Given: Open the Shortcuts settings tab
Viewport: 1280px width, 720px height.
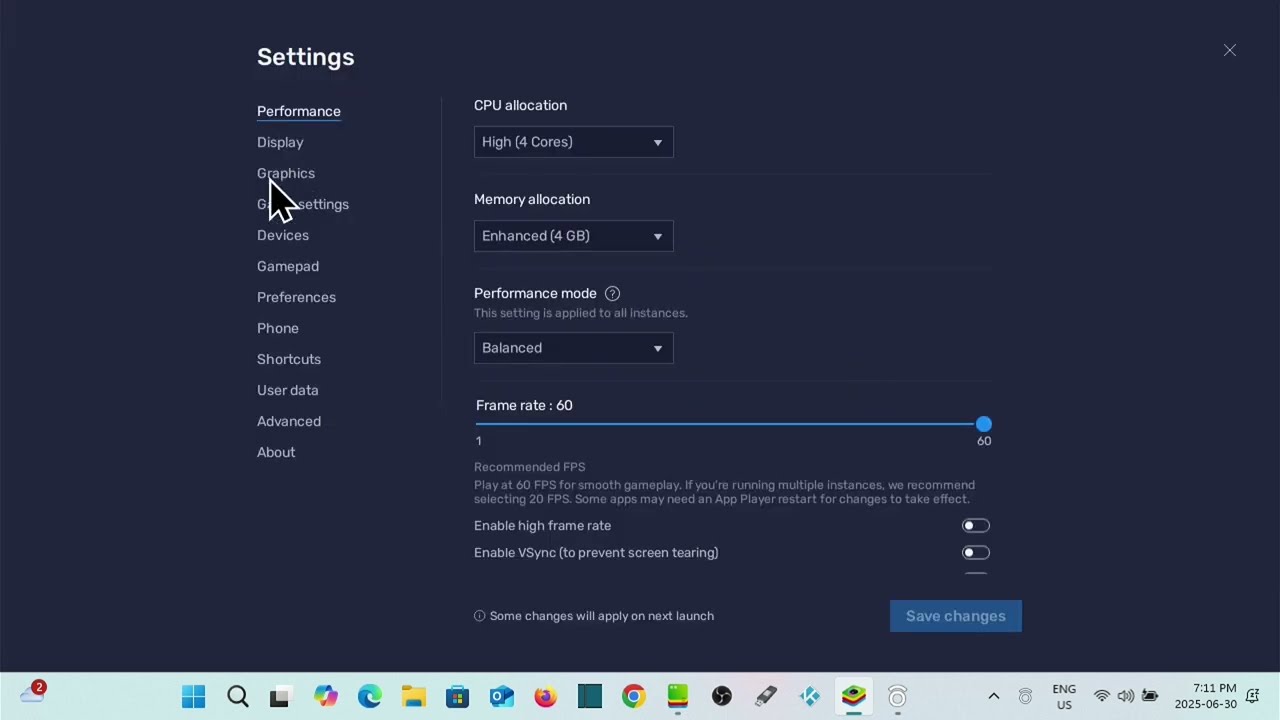Looking at the screenshot, I should [x=289, y=359].
